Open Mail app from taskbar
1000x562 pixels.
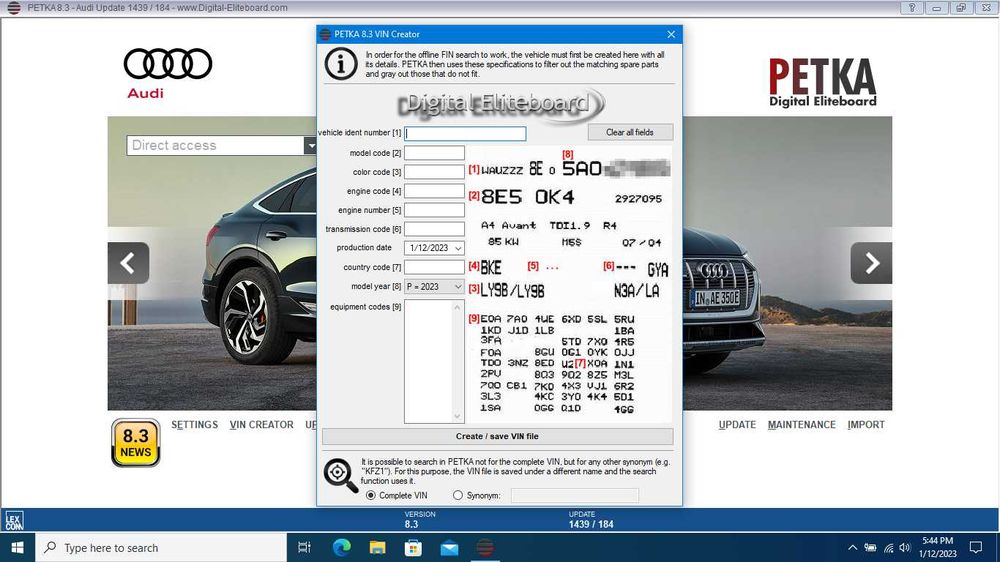pyautogui.click(x=449, y=547)
